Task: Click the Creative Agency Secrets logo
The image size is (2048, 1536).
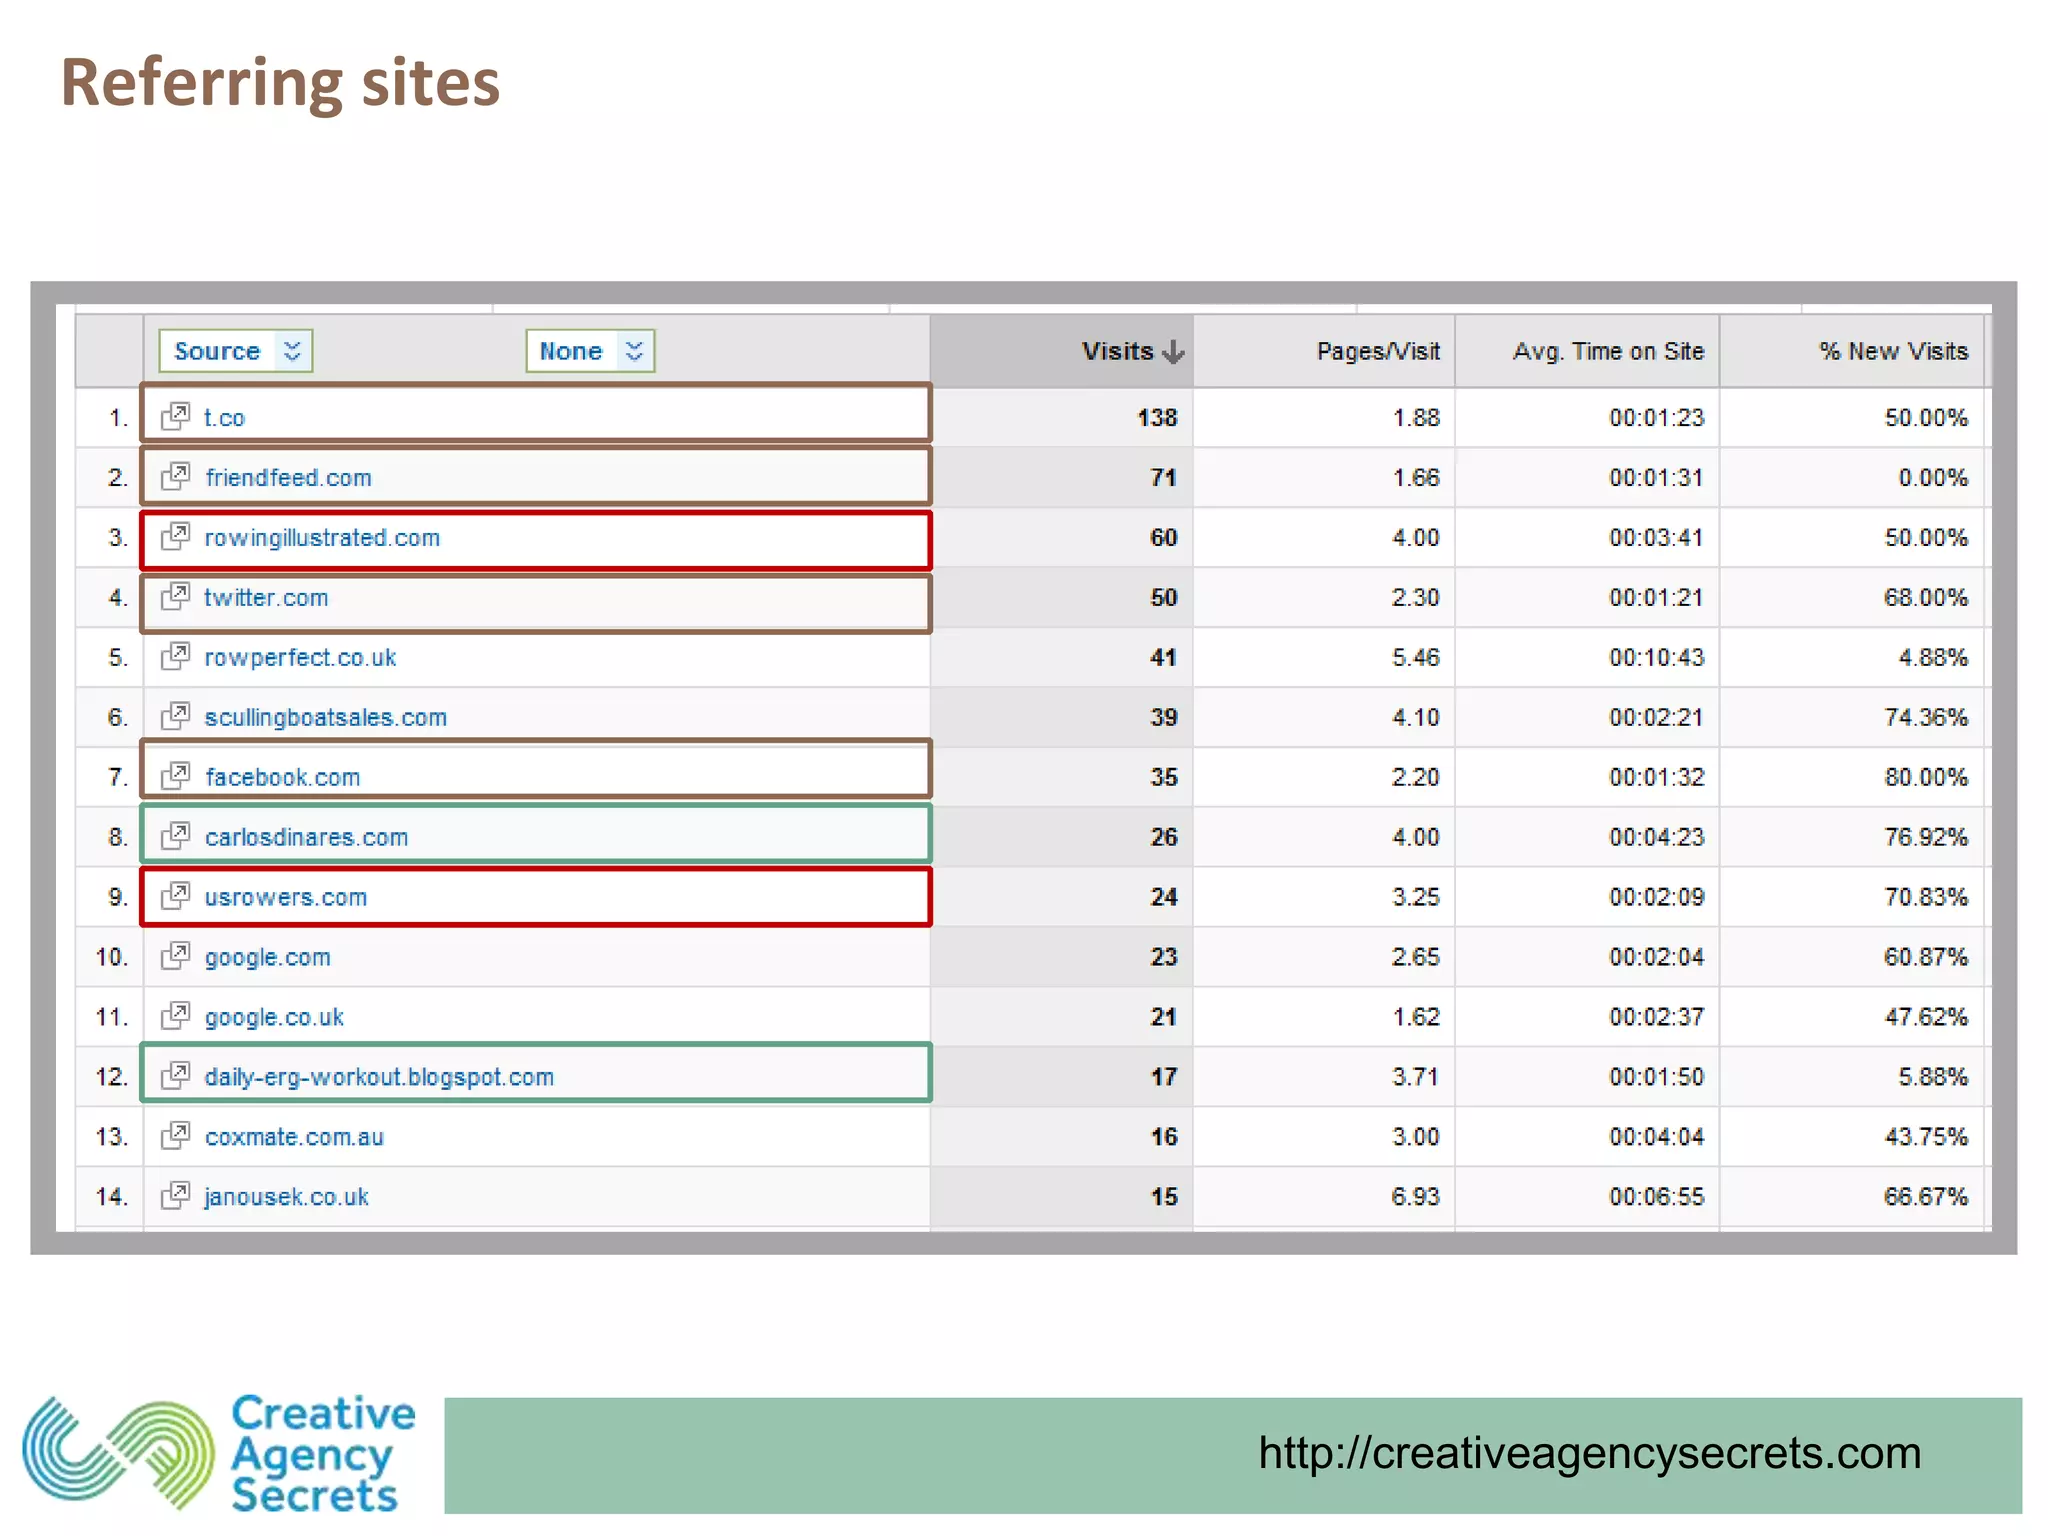Action: pyautogui.click(x=220, y=1454)
